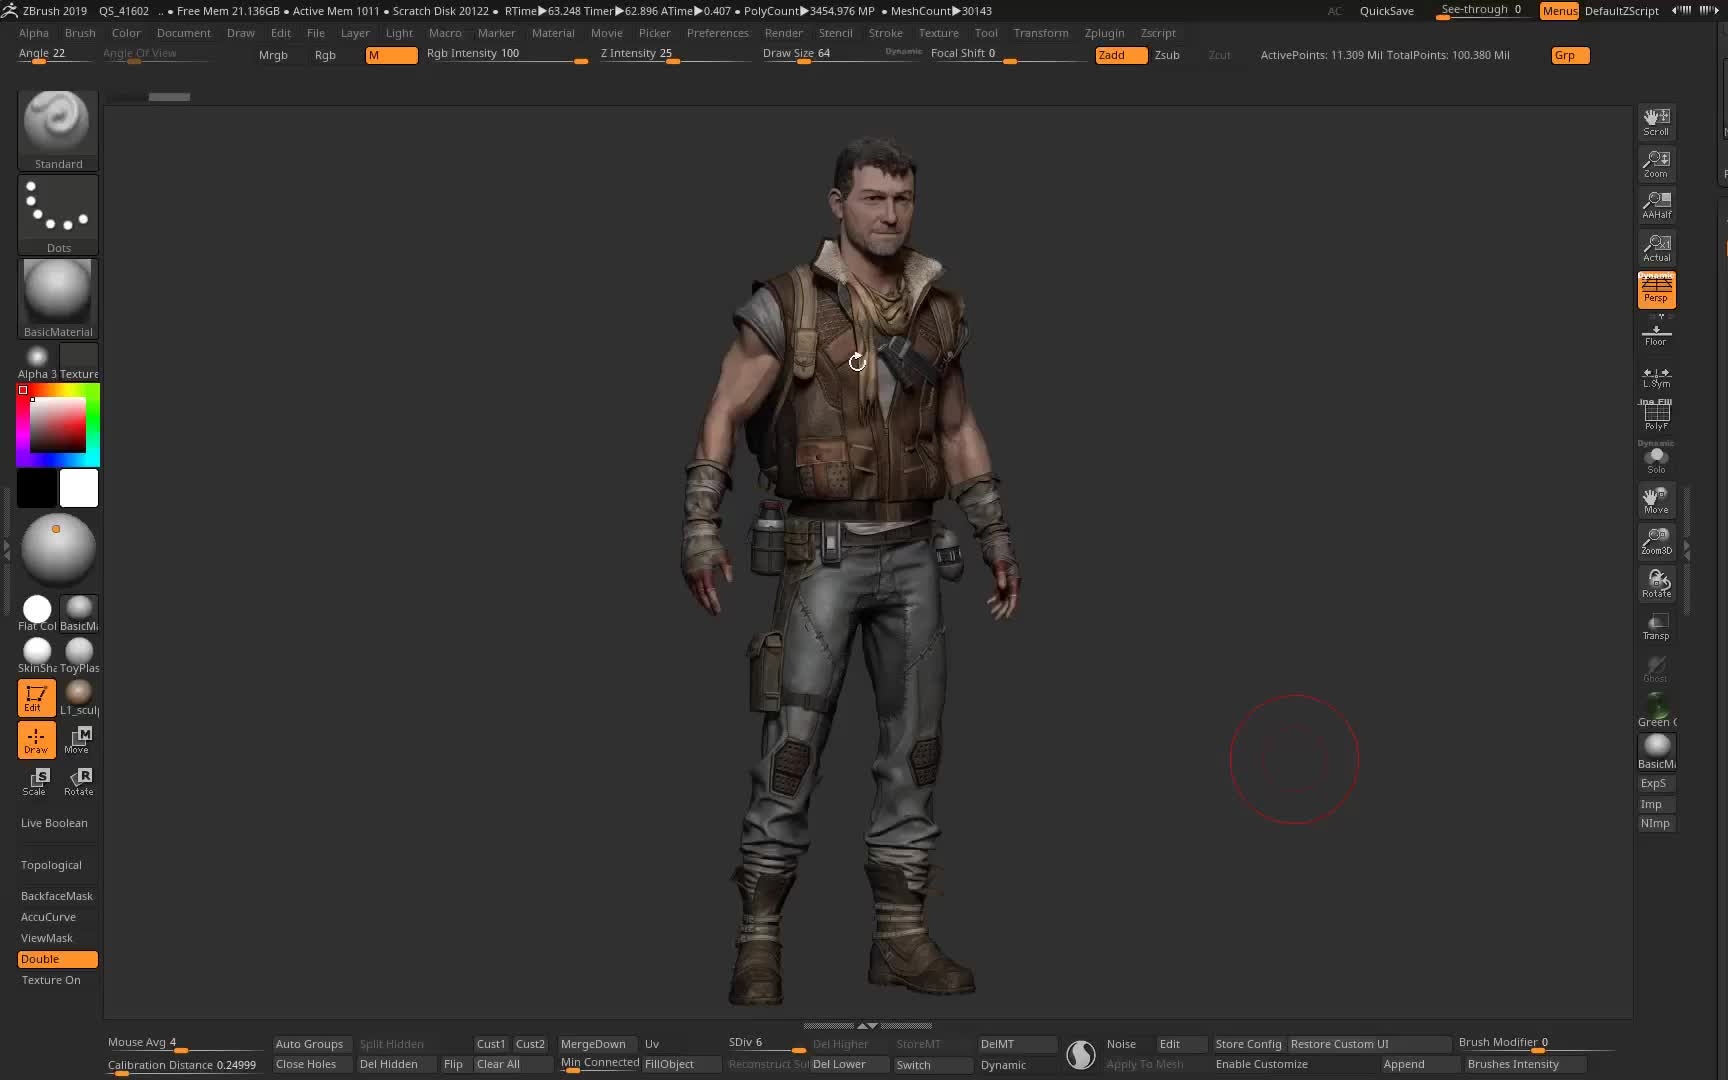
Task: Click the light direction sphere
Action: point(58,548)
